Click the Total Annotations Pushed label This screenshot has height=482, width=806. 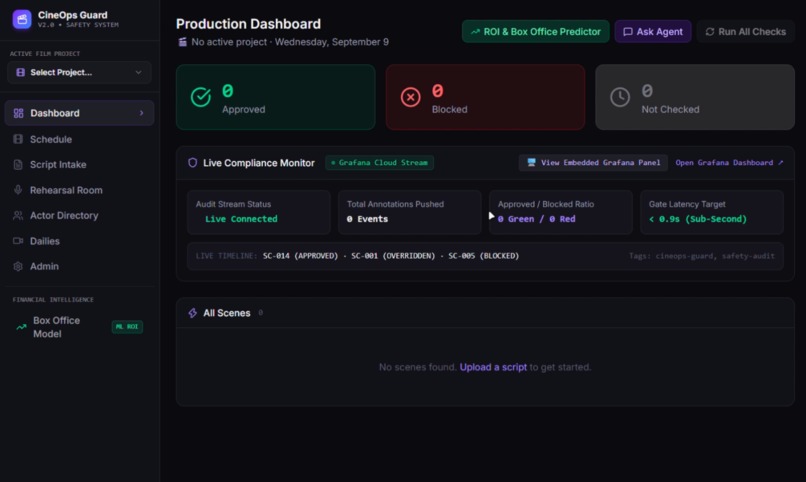click(395, 204)
